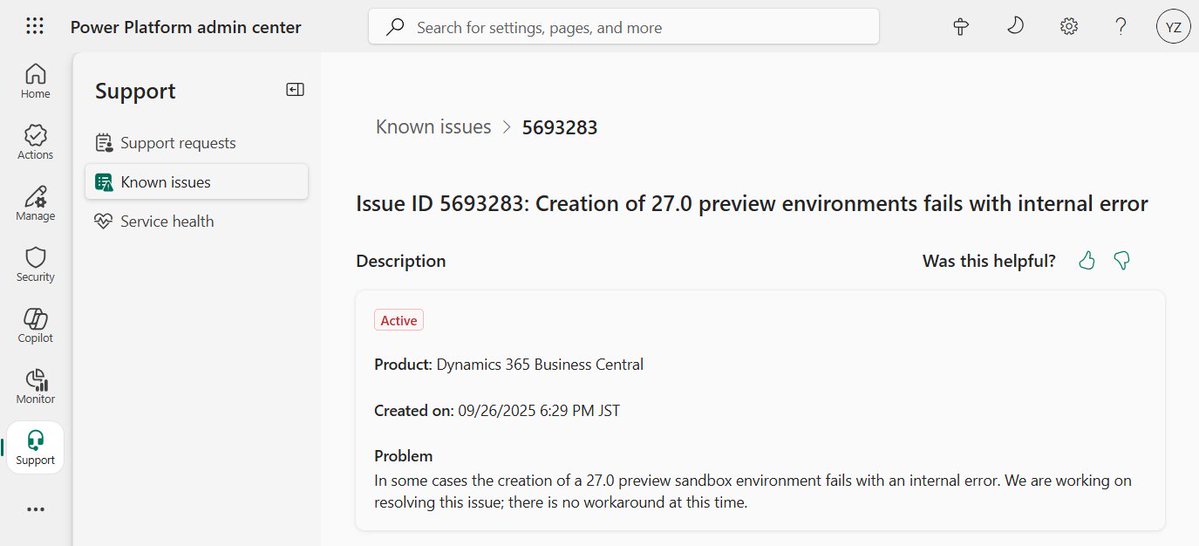Screen dimensions: 1199x546
Task: Click the Description section heading
Action: (x=401, y=261)
